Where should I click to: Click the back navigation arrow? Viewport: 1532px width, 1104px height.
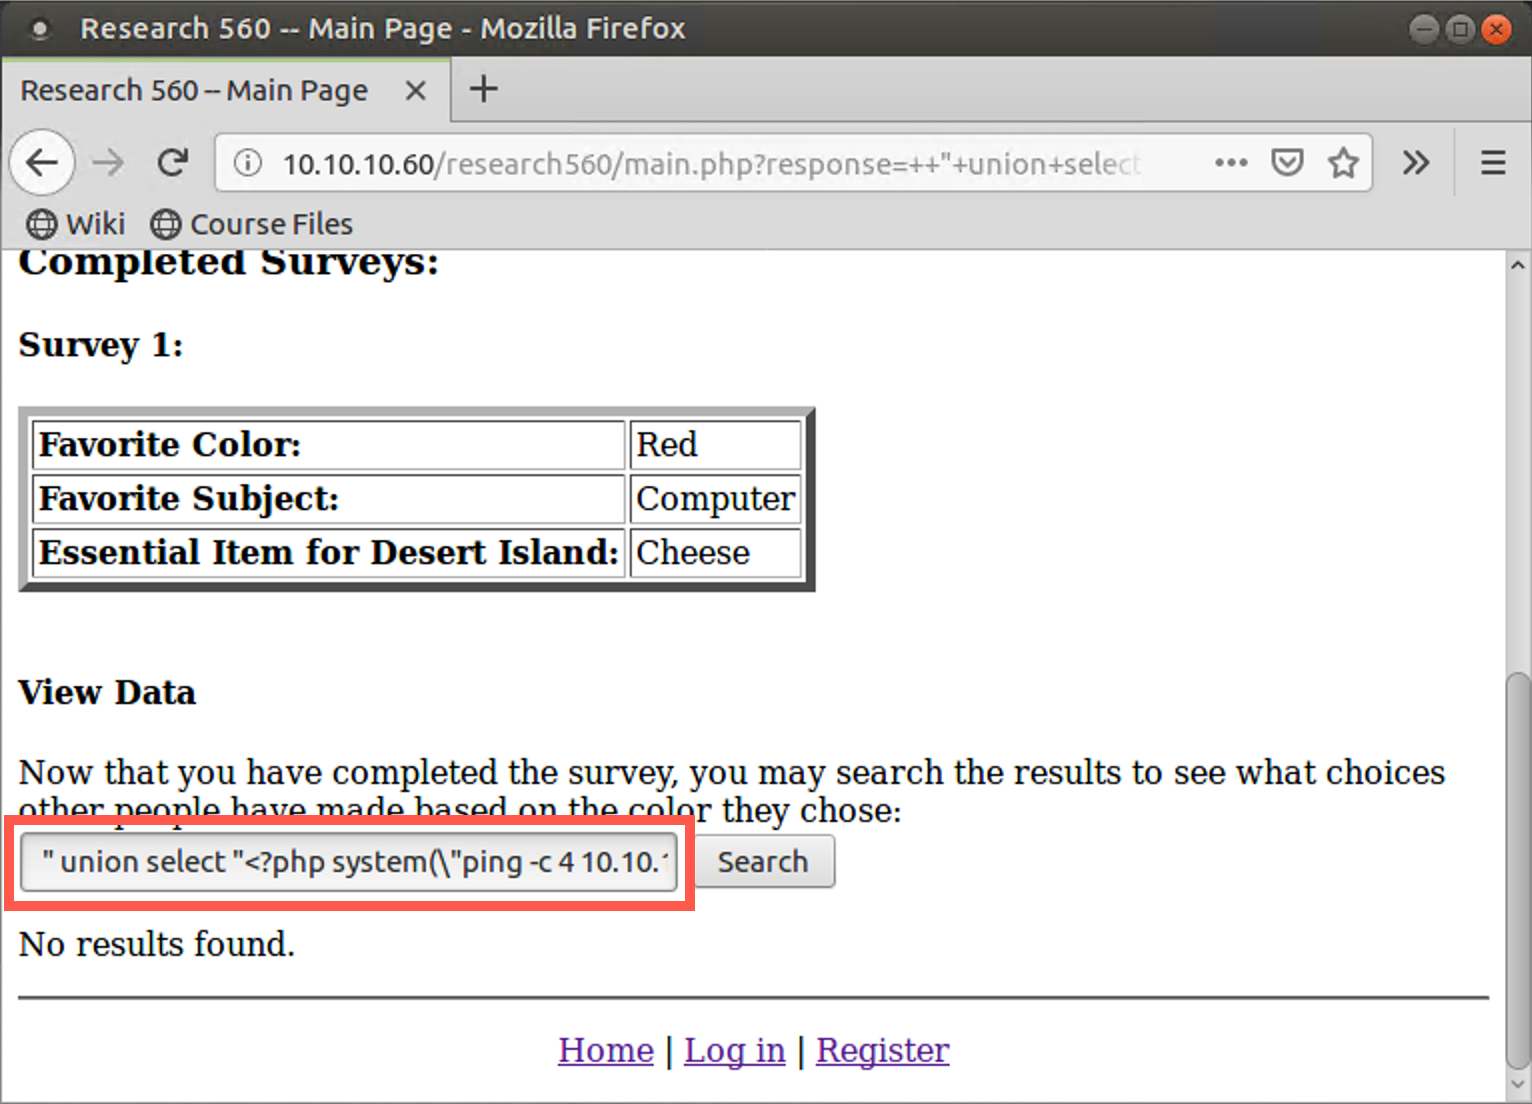(42, 162)
